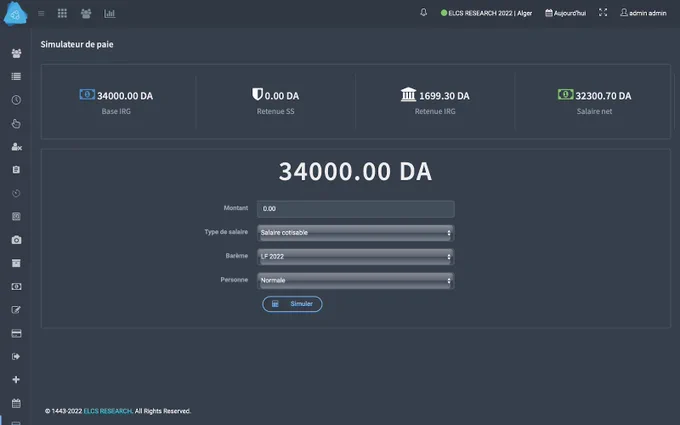
Task: Expand the Personne Normale dropdown
Action: tap(356, 281)
